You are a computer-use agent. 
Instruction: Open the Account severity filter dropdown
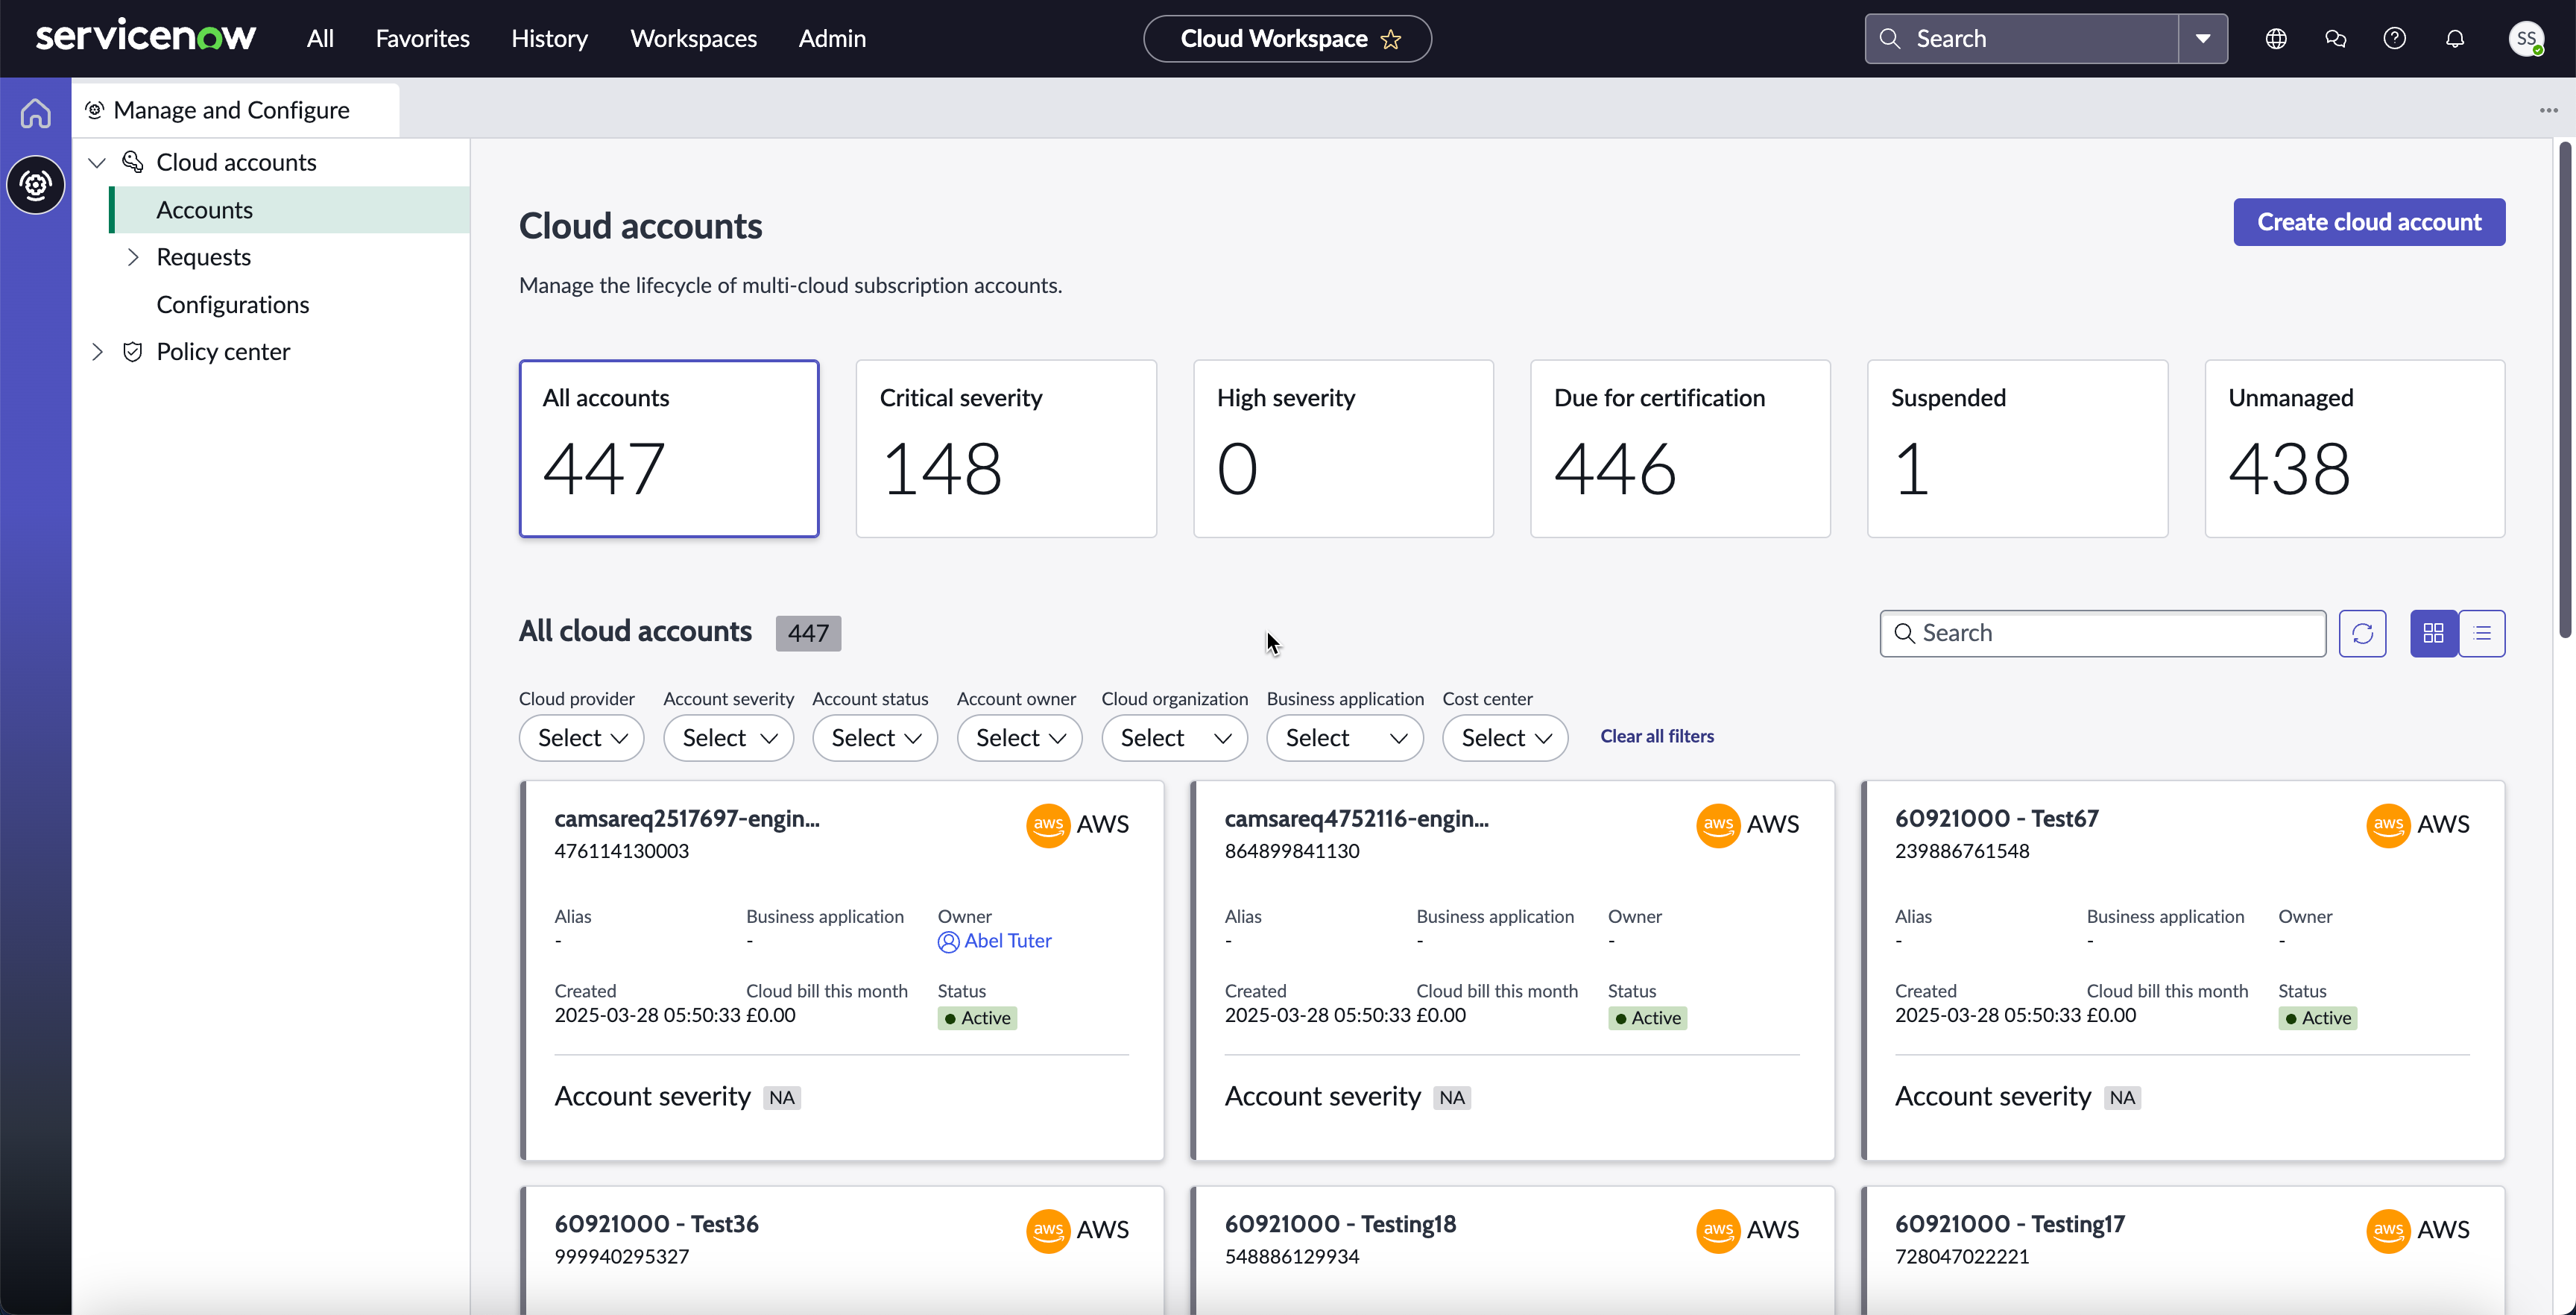tap(728, 738)
